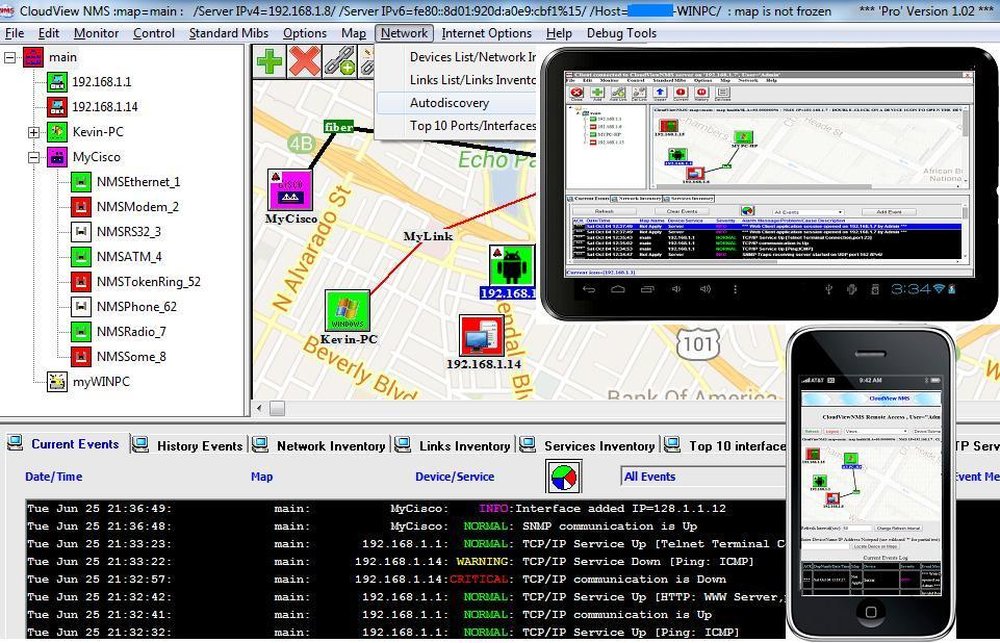This screenshot has height=643, width=1000.
Task: Choose Devices List/Network Inventory menu entry
Action: pos(457,57)
